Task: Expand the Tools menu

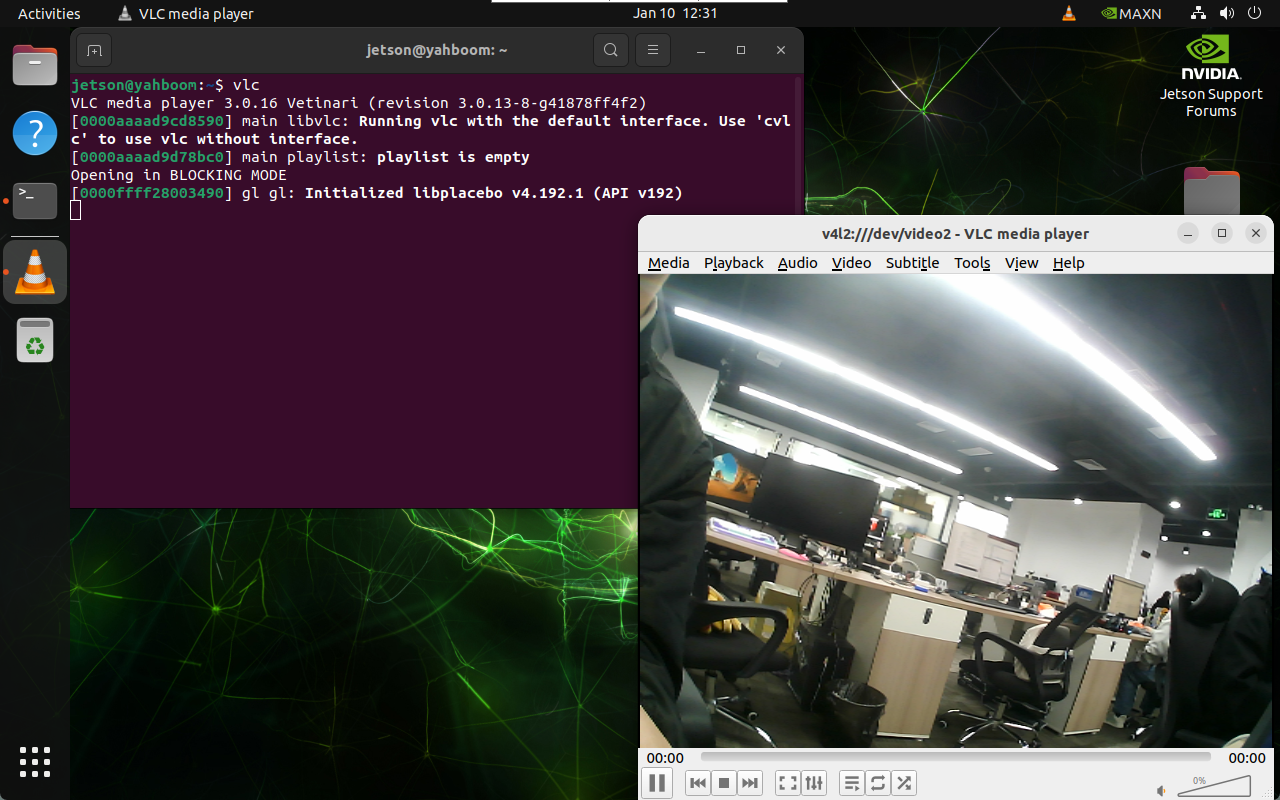Action: click(x=971, y=263)
